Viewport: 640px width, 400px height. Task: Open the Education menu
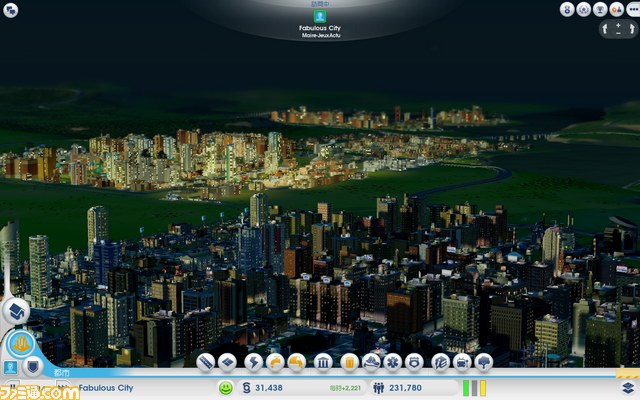(x=440, y=362)
